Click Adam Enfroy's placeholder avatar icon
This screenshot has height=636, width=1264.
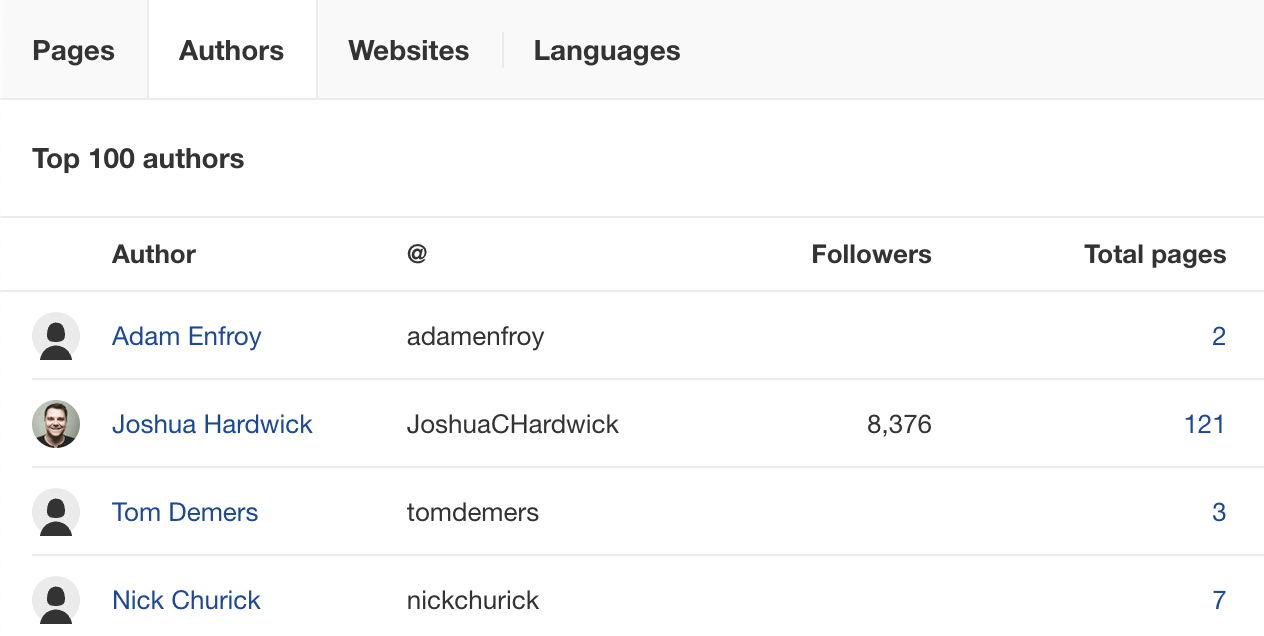[x=56, y=336]
